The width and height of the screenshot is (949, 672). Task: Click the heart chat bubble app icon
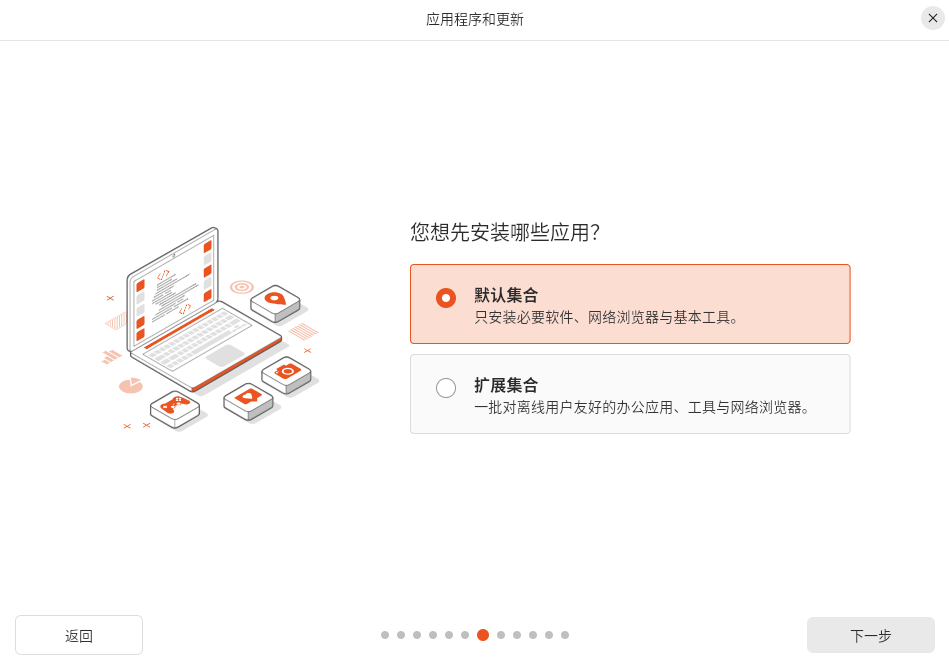248,397
